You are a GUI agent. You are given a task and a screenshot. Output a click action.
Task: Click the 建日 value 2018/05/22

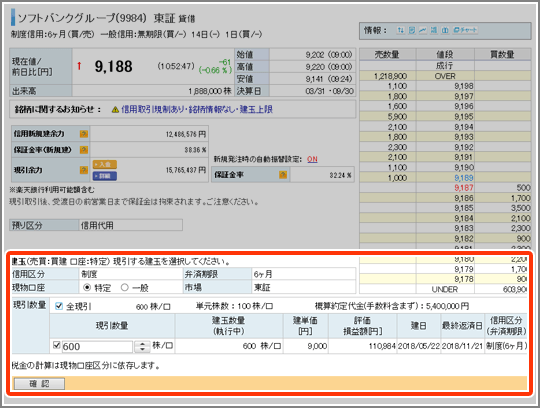pyautogui.click(x=419, y=346)
